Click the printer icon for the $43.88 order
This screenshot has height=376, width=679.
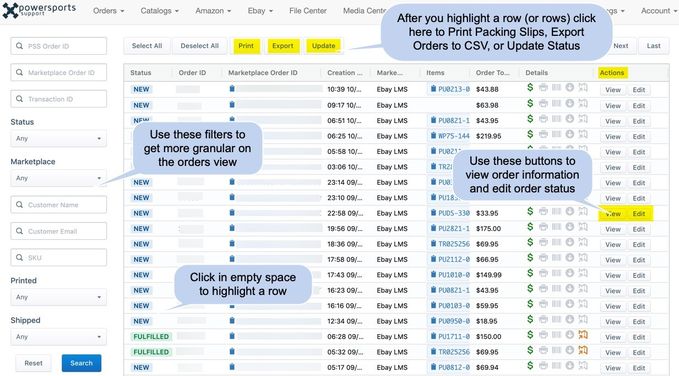coord(543,88)
